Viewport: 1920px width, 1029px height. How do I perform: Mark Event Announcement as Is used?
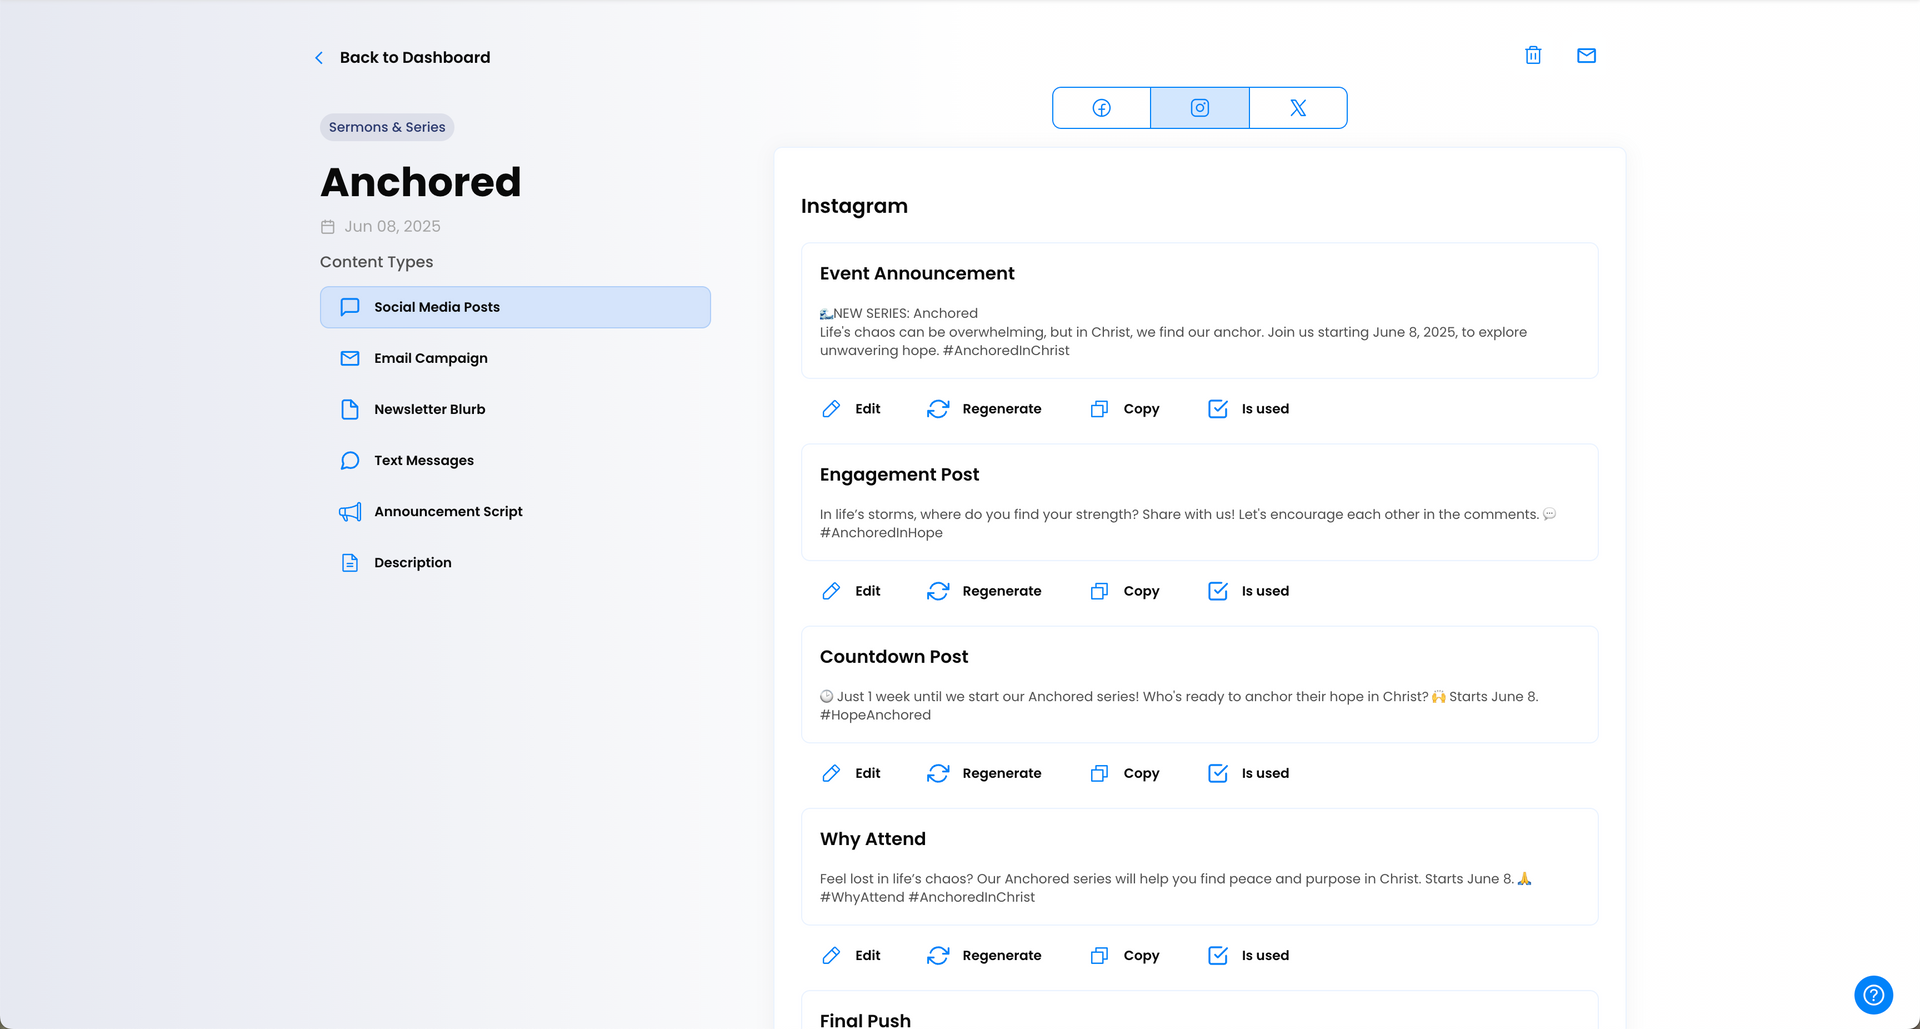1248,409
